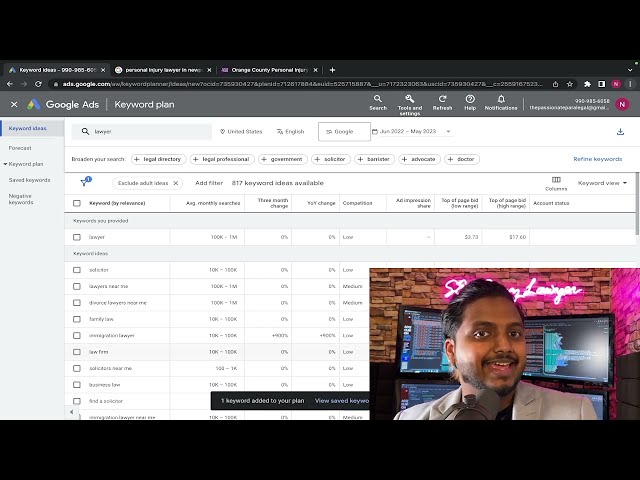Click the browser address bar URL

coord(302,84)
